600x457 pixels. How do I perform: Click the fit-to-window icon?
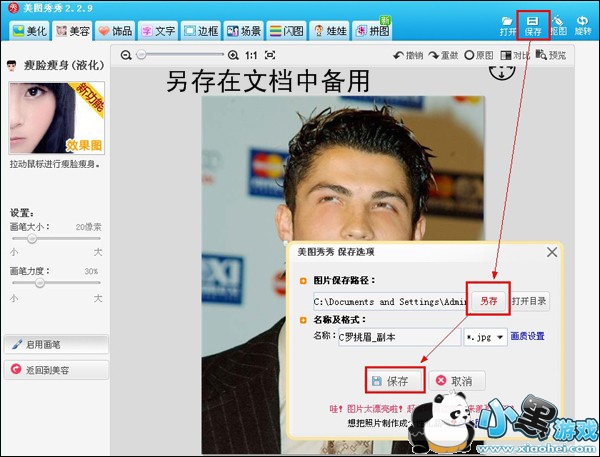[x=270, y=55]
